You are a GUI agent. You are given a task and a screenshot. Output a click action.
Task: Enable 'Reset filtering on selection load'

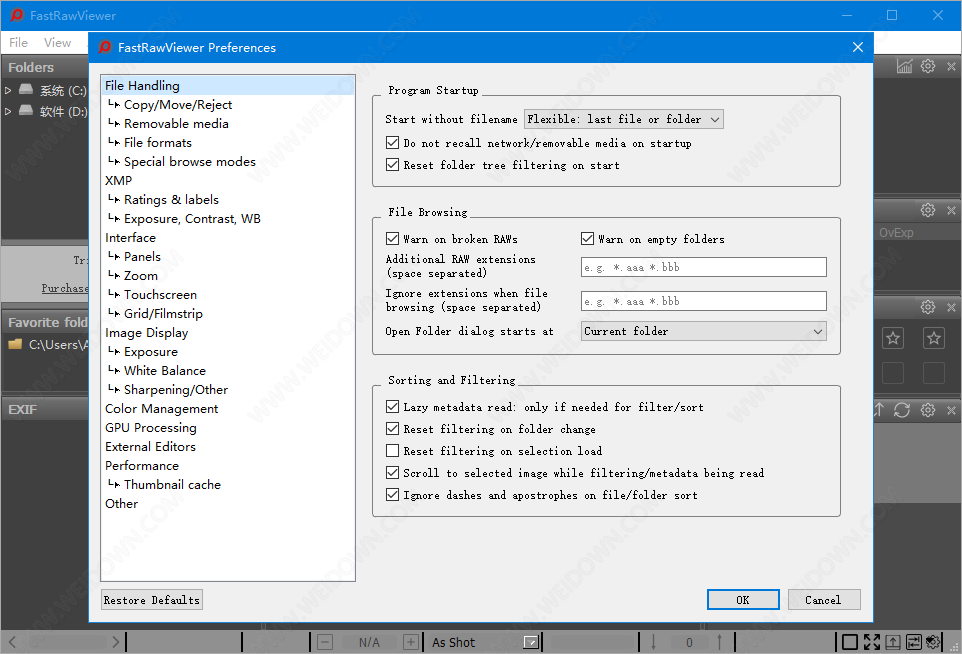coord(393,451)
